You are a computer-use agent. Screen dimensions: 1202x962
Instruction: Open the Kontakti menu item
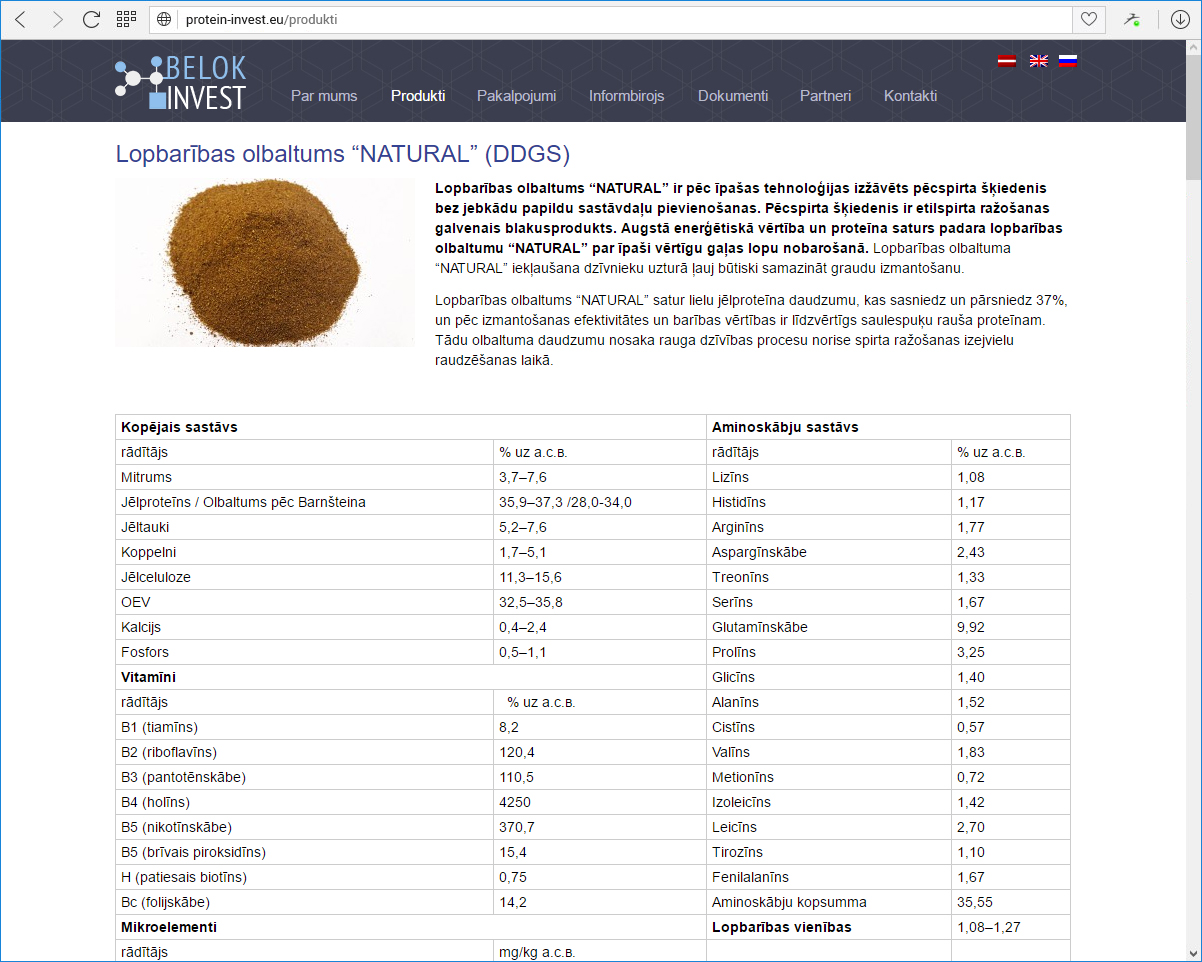(x=911, y=96)
